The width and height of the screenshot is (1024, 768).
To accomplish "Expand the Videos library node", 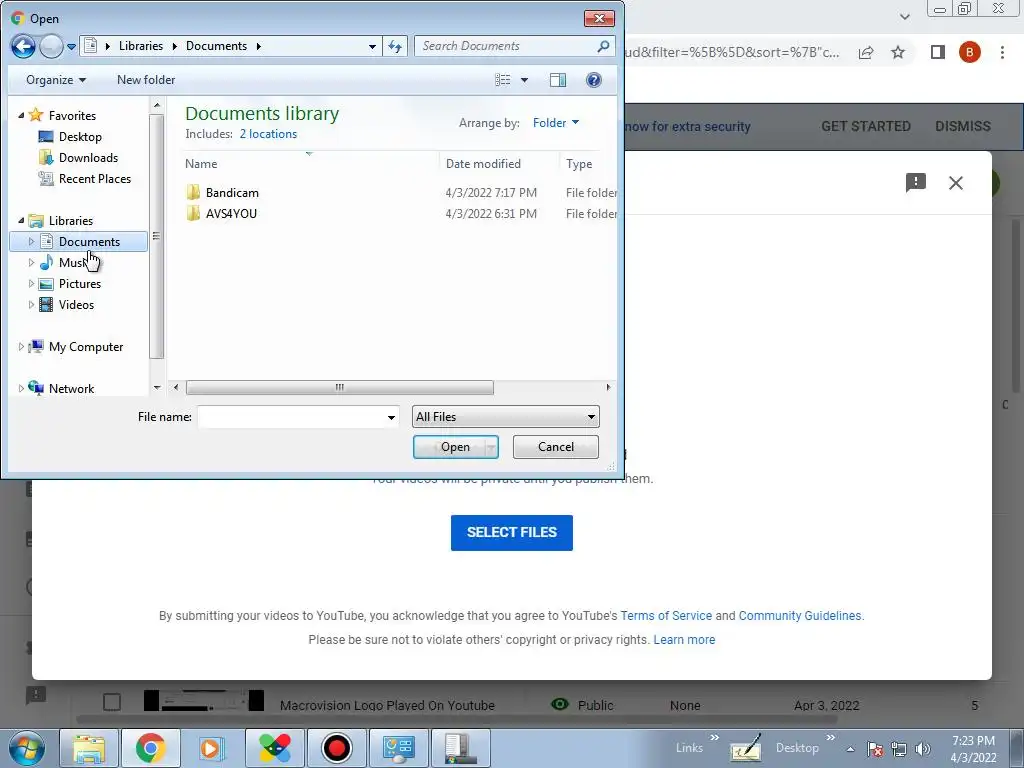I will (31, 304).
